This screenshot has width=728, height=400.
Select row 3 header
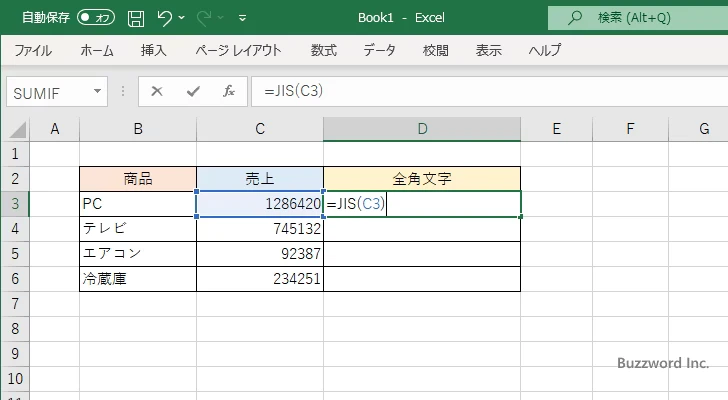pos(15,204)
